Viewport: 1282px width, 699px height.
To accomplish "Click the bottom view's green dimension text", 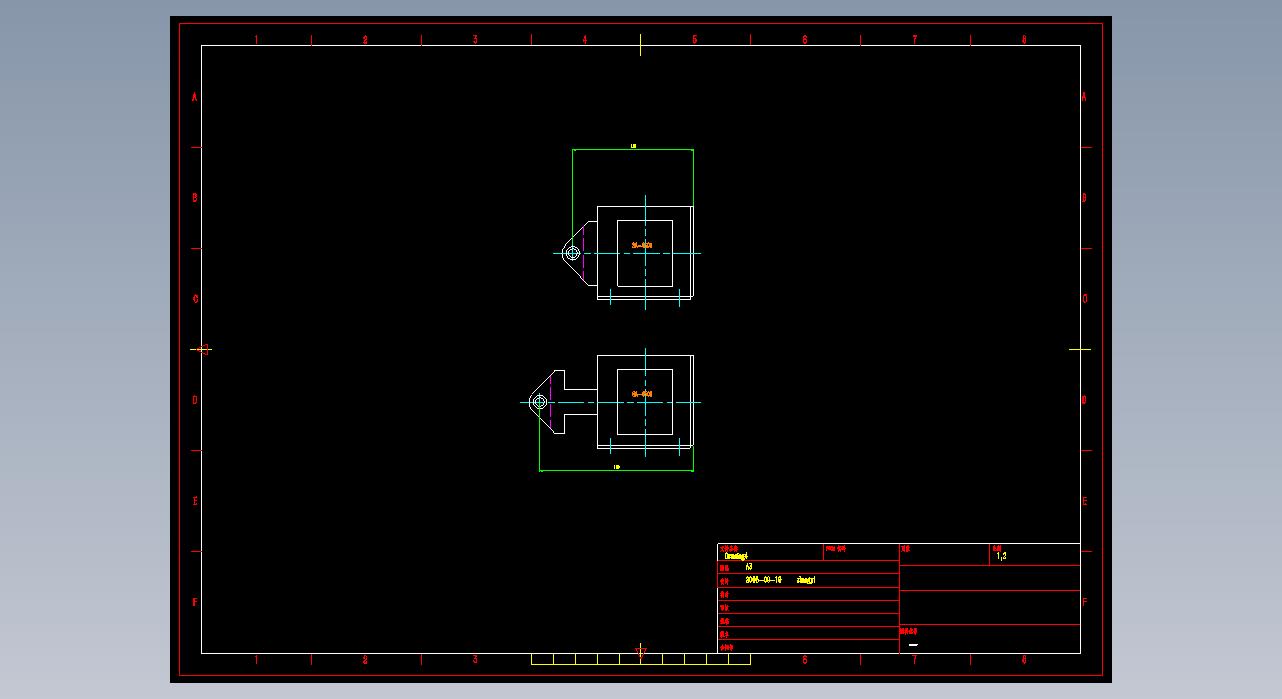I will (x=616, y=467).
